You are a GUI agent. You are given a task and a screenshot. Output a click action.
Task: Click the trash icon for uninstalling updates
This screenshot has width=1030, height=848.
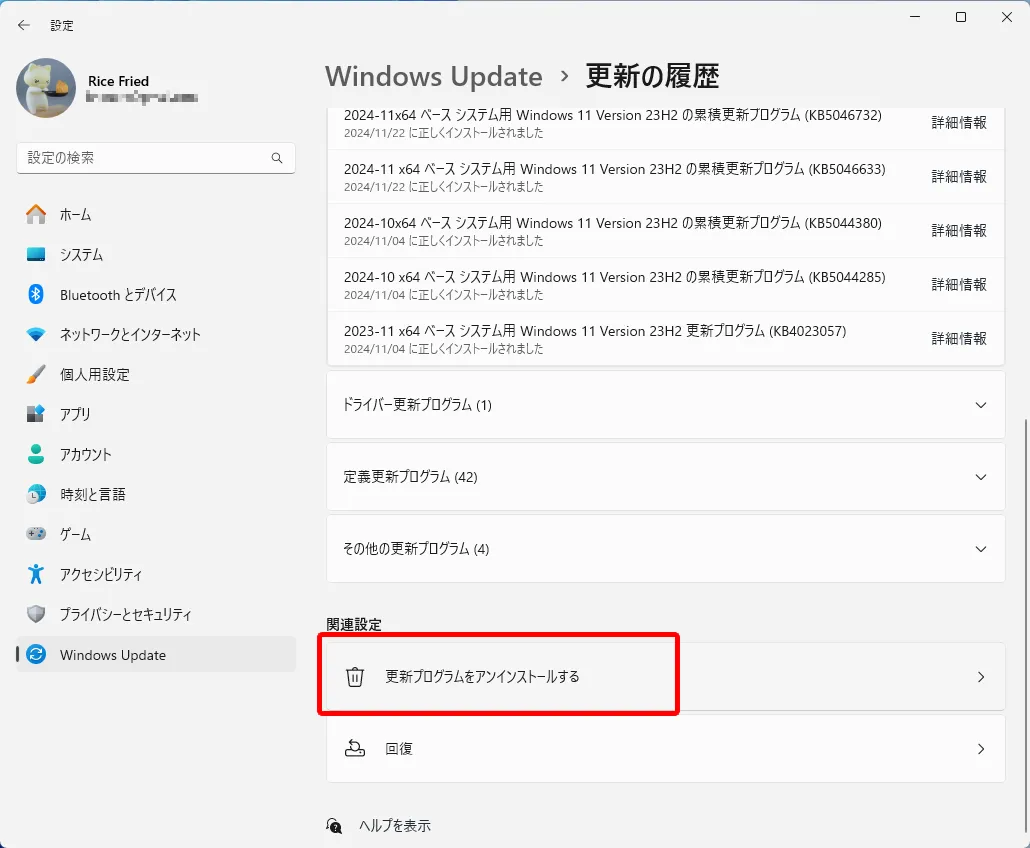tap(355, 677)
